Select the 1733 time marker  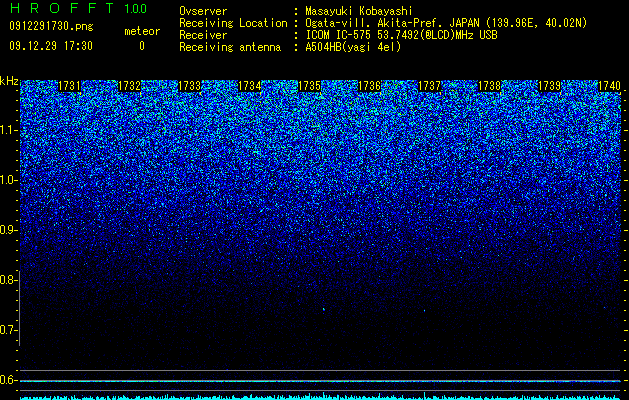[x=189, y=86]
